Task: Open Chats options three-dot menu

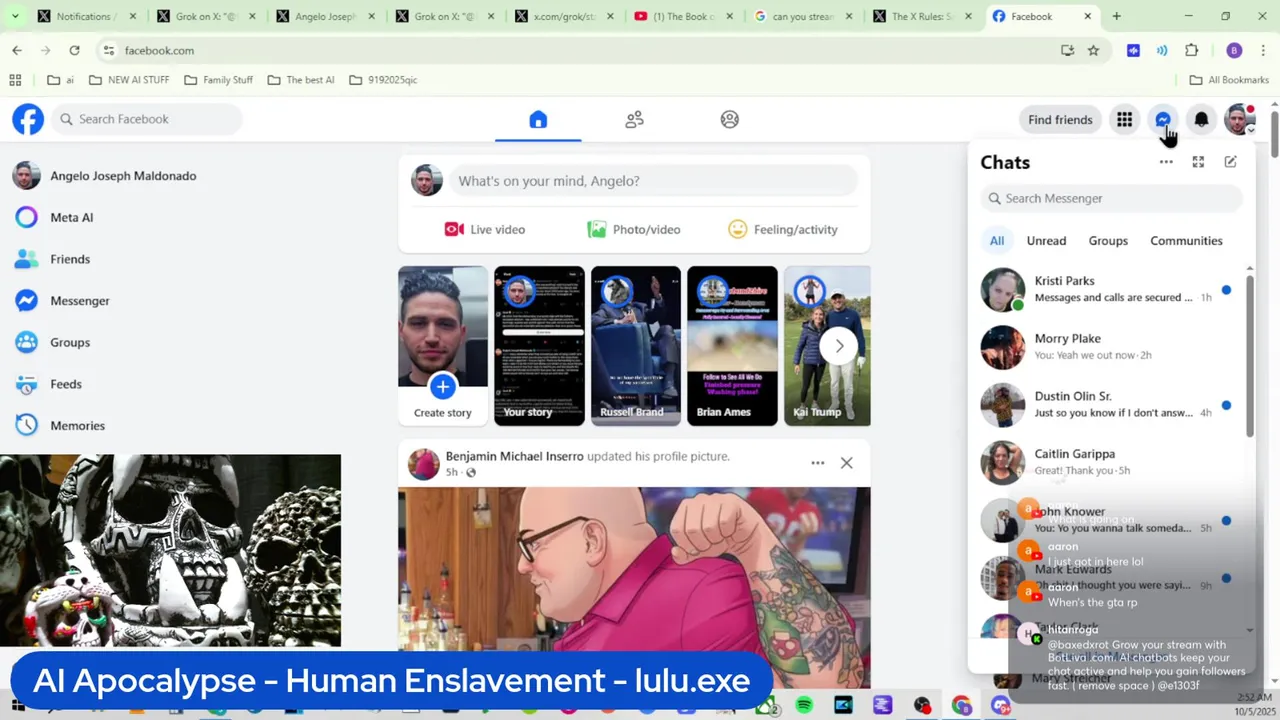Action: [x=1166, y=162]
